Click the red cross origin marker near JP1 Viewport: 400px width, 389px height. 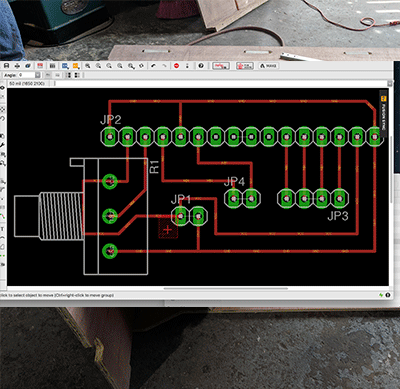pyautogui.click(x=168, y=229)
